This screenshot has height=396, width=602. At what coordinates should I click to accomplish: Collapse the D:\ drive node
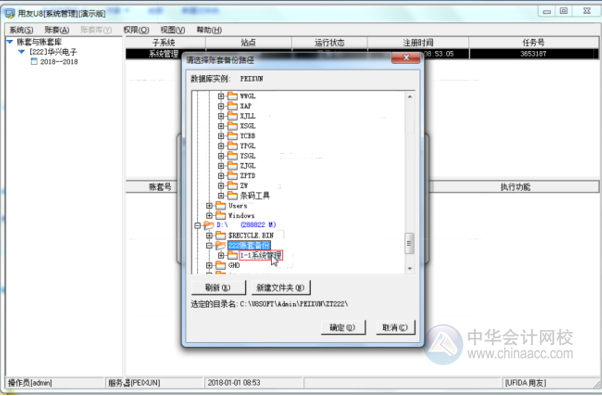click(197, 225)
